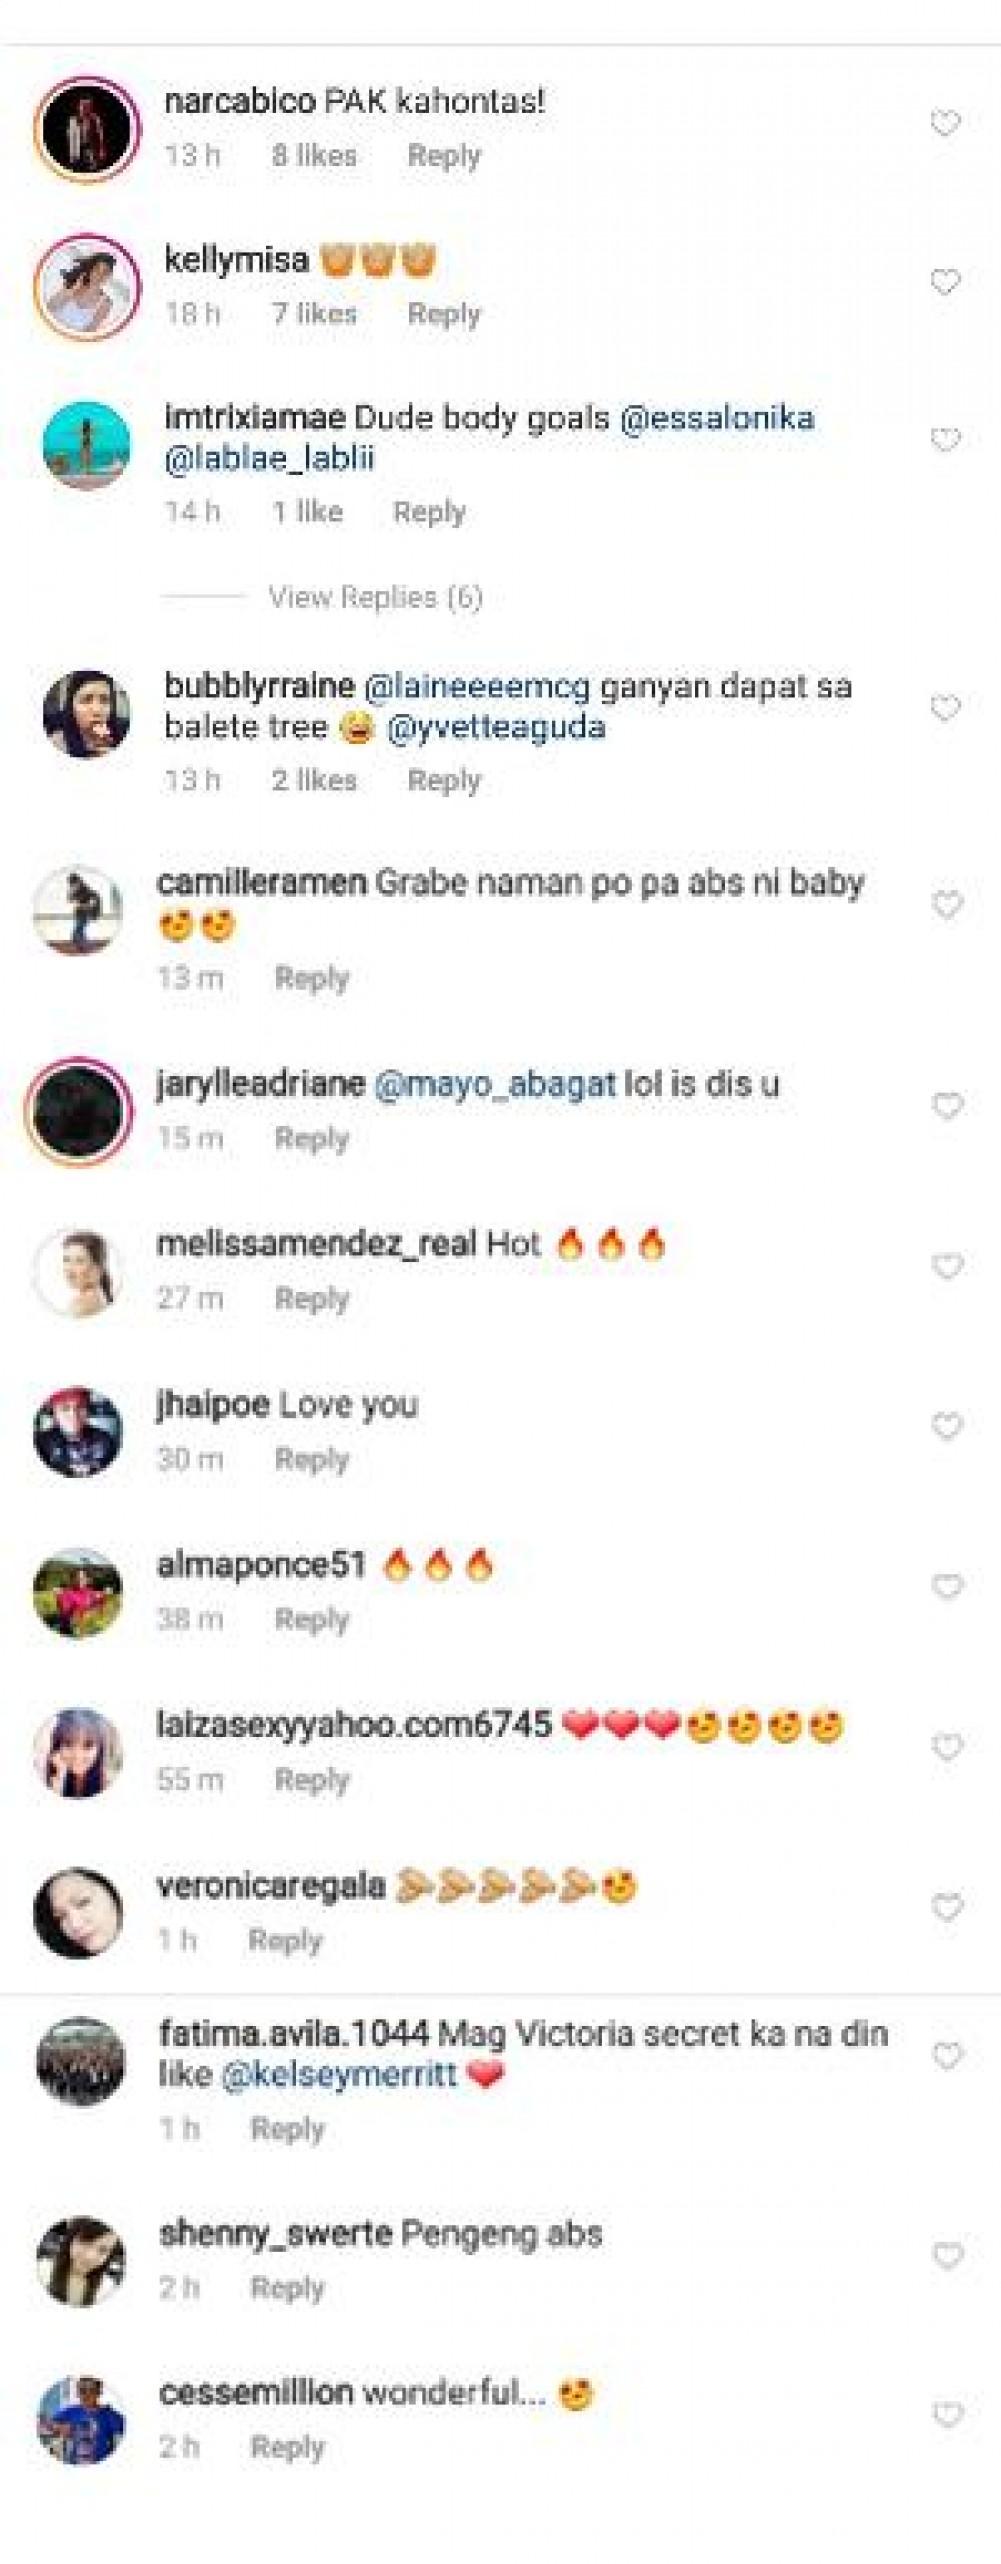Heart camilleramen's comment

point(946,906)
